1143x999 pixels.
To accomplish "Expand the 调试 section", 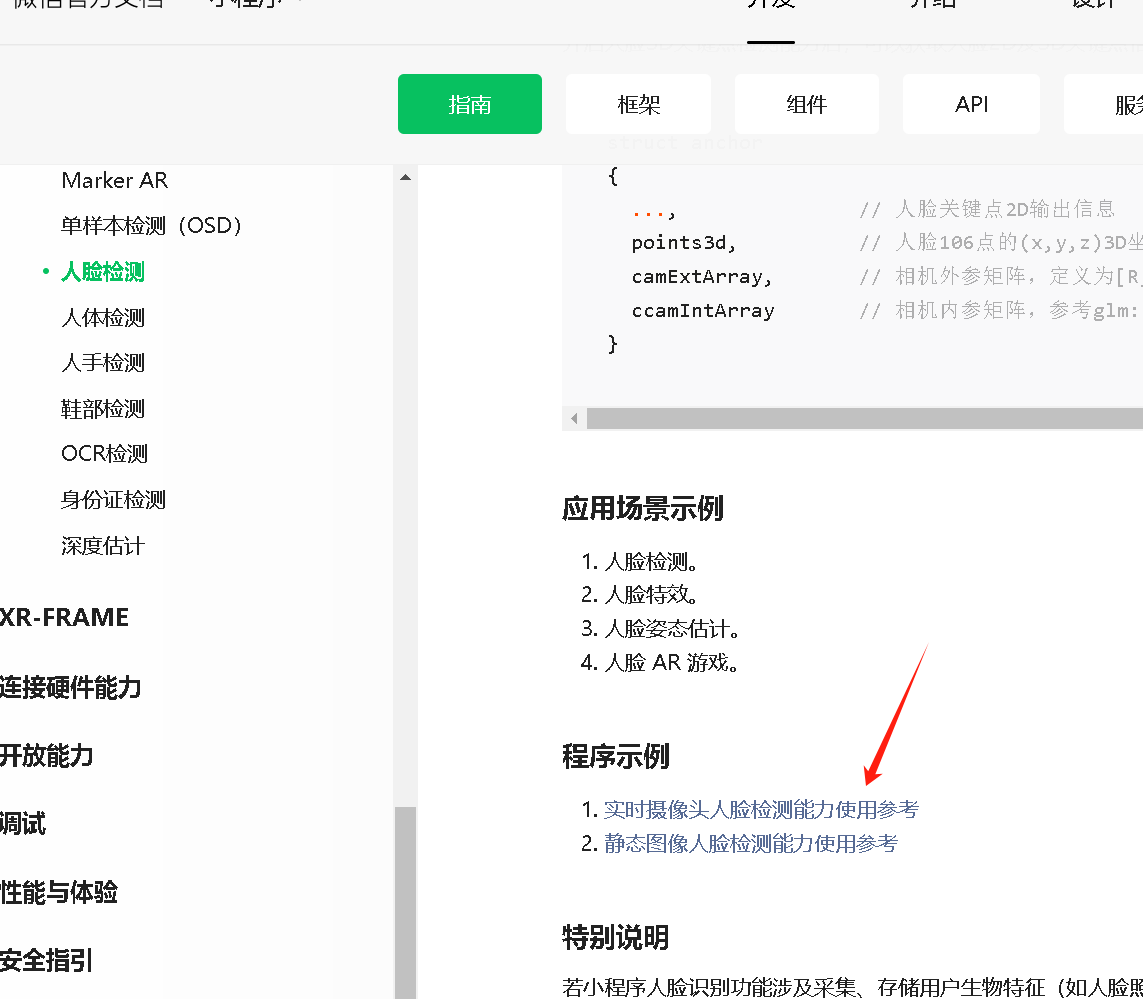I will (23, 824).
